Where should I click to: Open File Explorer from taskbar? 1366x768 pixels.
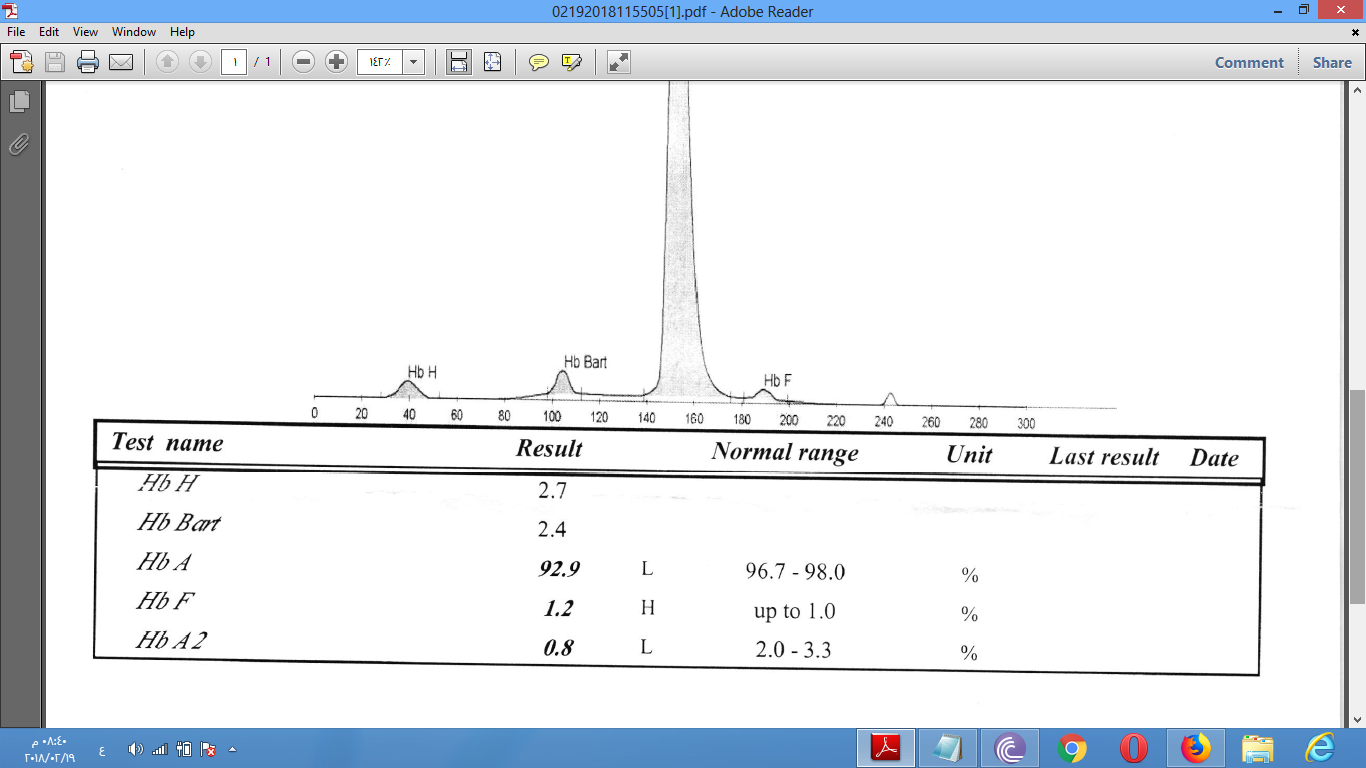pyautogui.click(x=1258, y=748)
